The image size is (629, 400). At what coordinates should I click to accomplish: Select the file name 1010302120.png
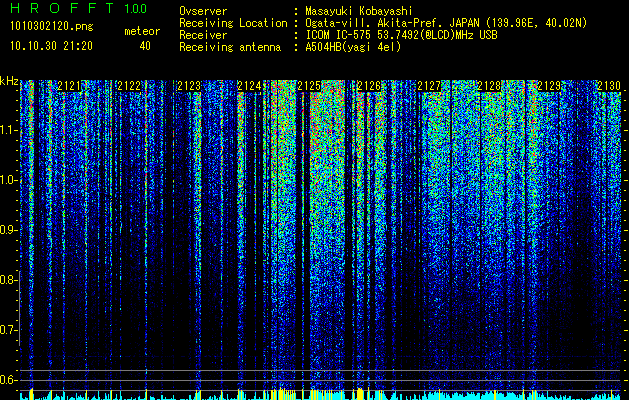(x=52, y=27)
